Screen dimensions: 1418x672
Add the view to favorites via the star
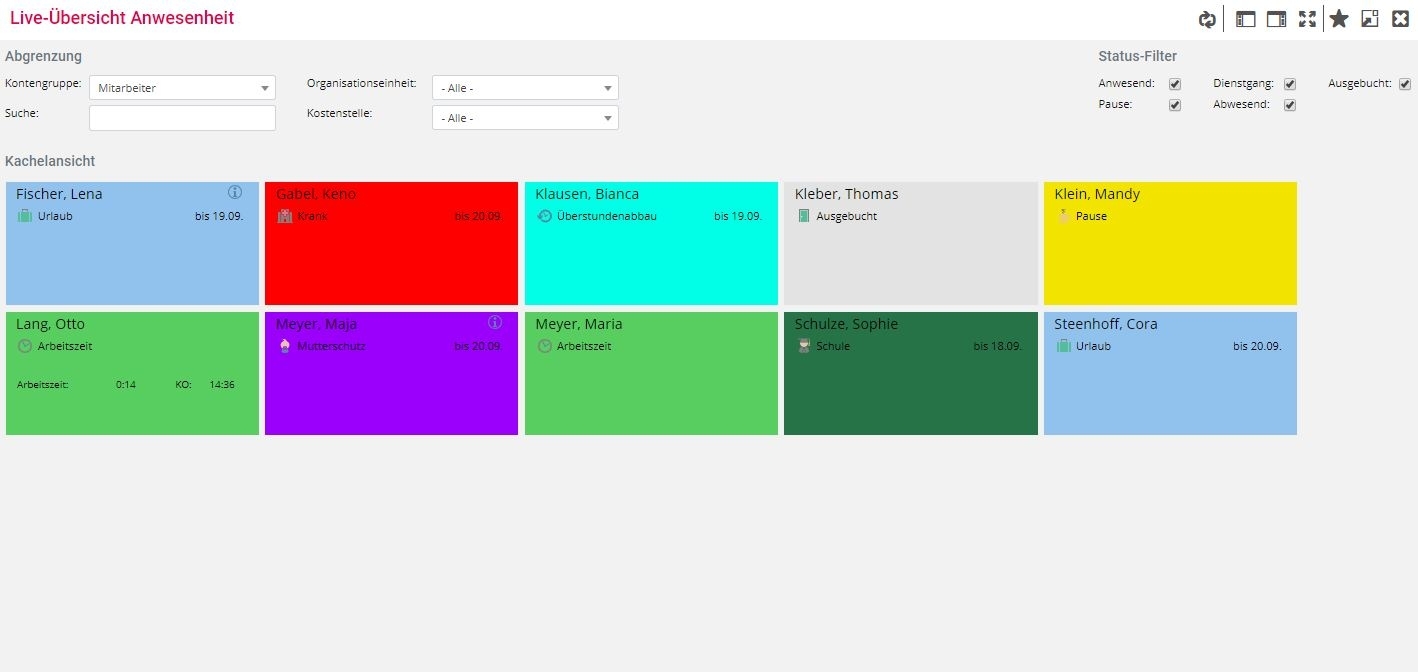1339,19
